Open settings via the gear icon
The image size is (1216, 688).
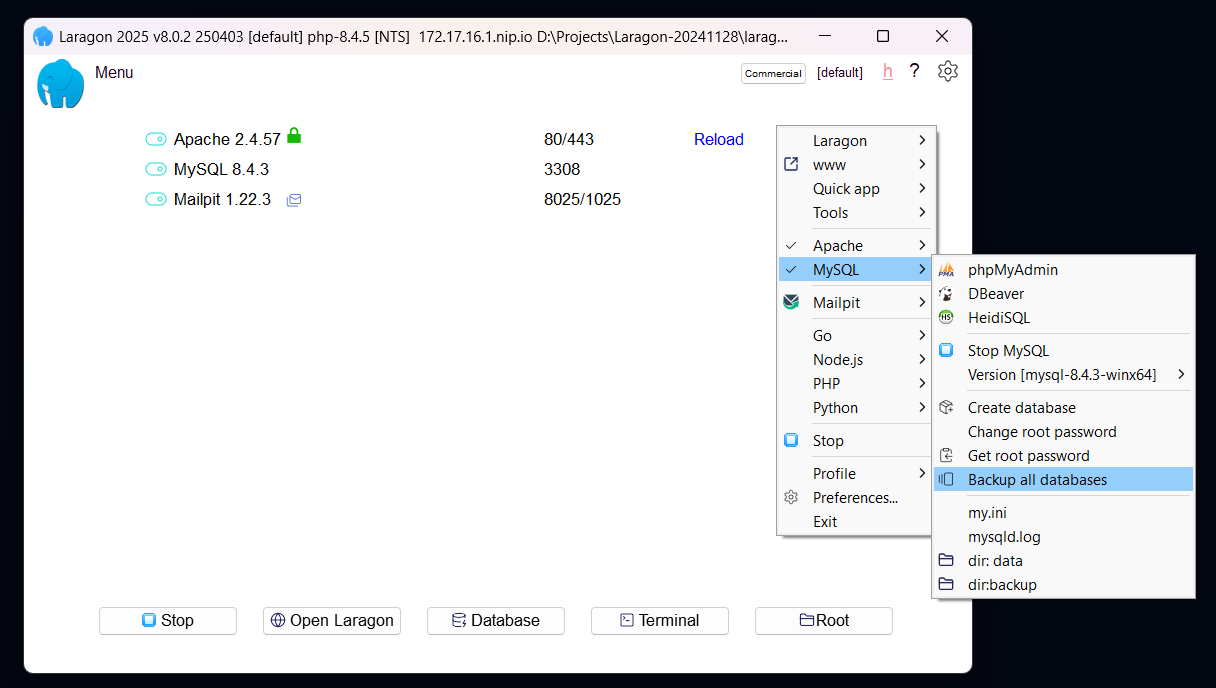click(947, 71)
